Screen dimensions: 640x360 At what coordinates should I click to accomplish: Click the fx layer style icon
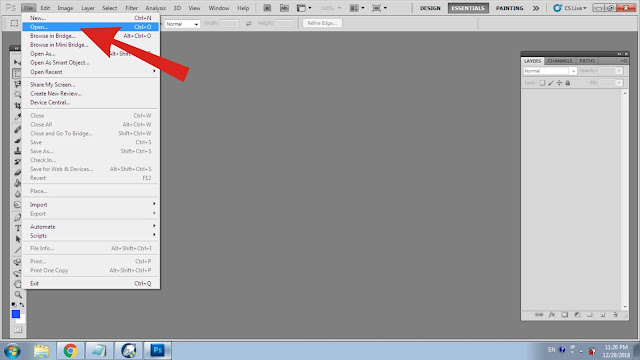(x=552, y=315)
